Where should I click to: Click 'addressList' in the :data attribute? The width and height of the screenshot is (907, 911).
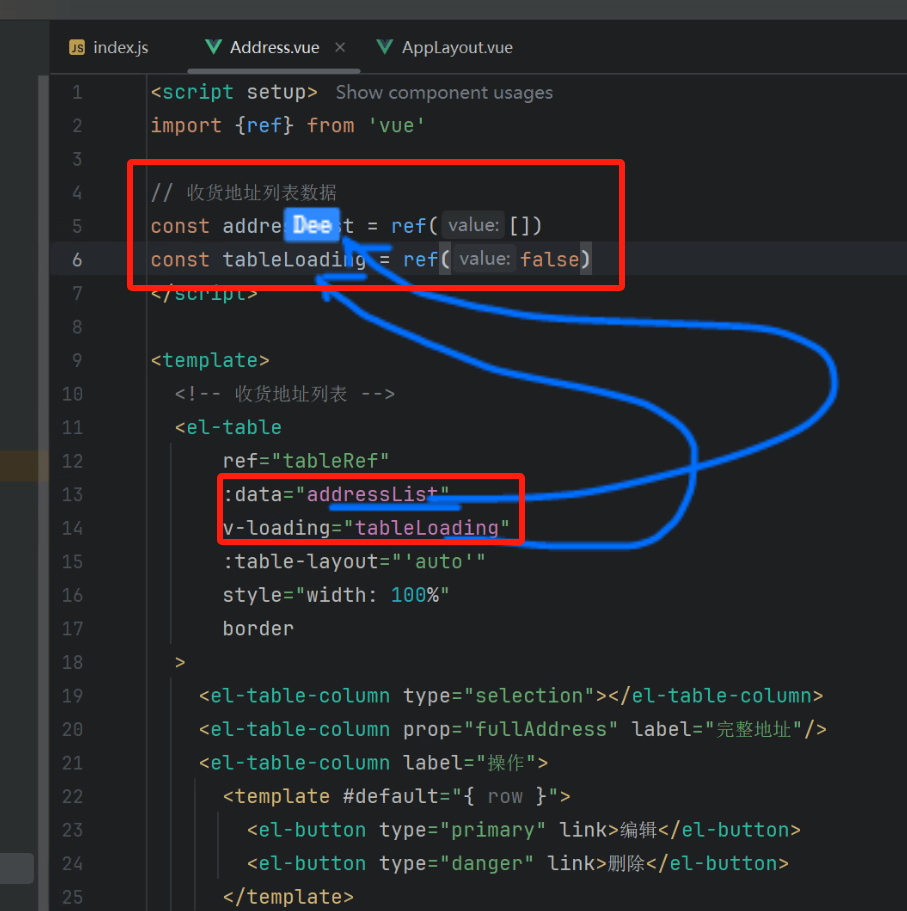click(x=372, y=494)
